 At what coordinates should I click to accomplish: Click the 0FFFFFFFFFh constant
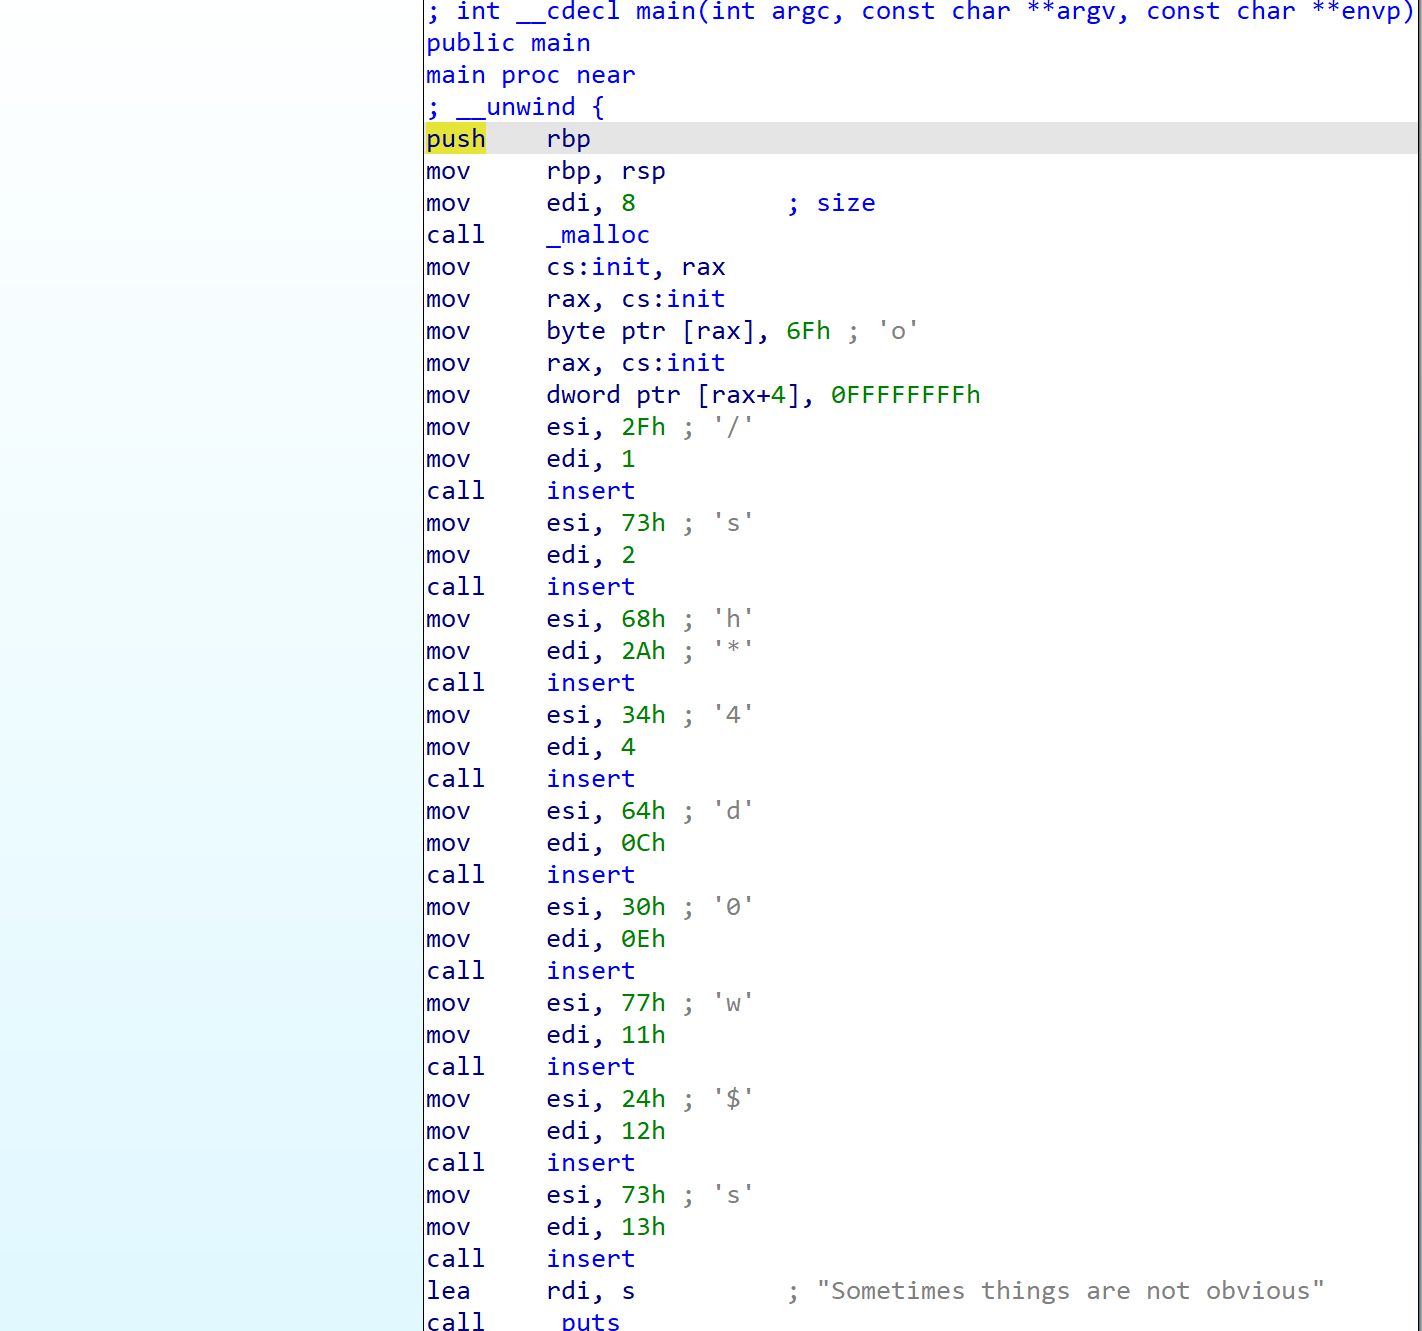coord(904,395)
